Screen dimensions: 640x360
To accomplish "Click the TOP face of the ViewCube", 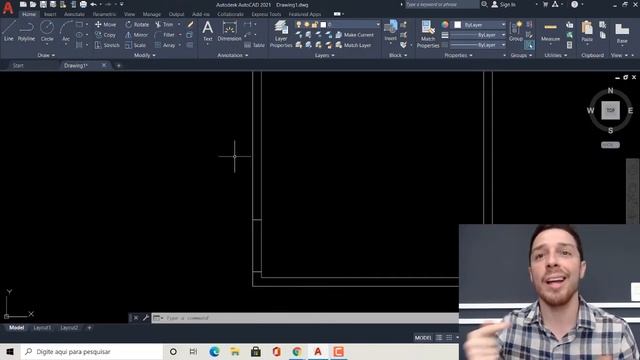I will point(610,111).
